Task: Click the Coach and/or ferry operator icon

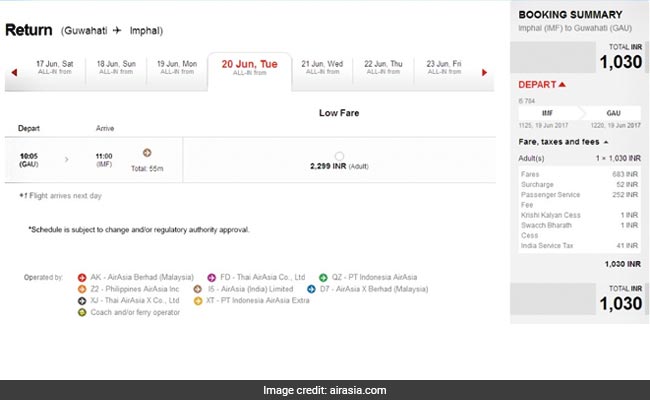Action: click(81, 313)
